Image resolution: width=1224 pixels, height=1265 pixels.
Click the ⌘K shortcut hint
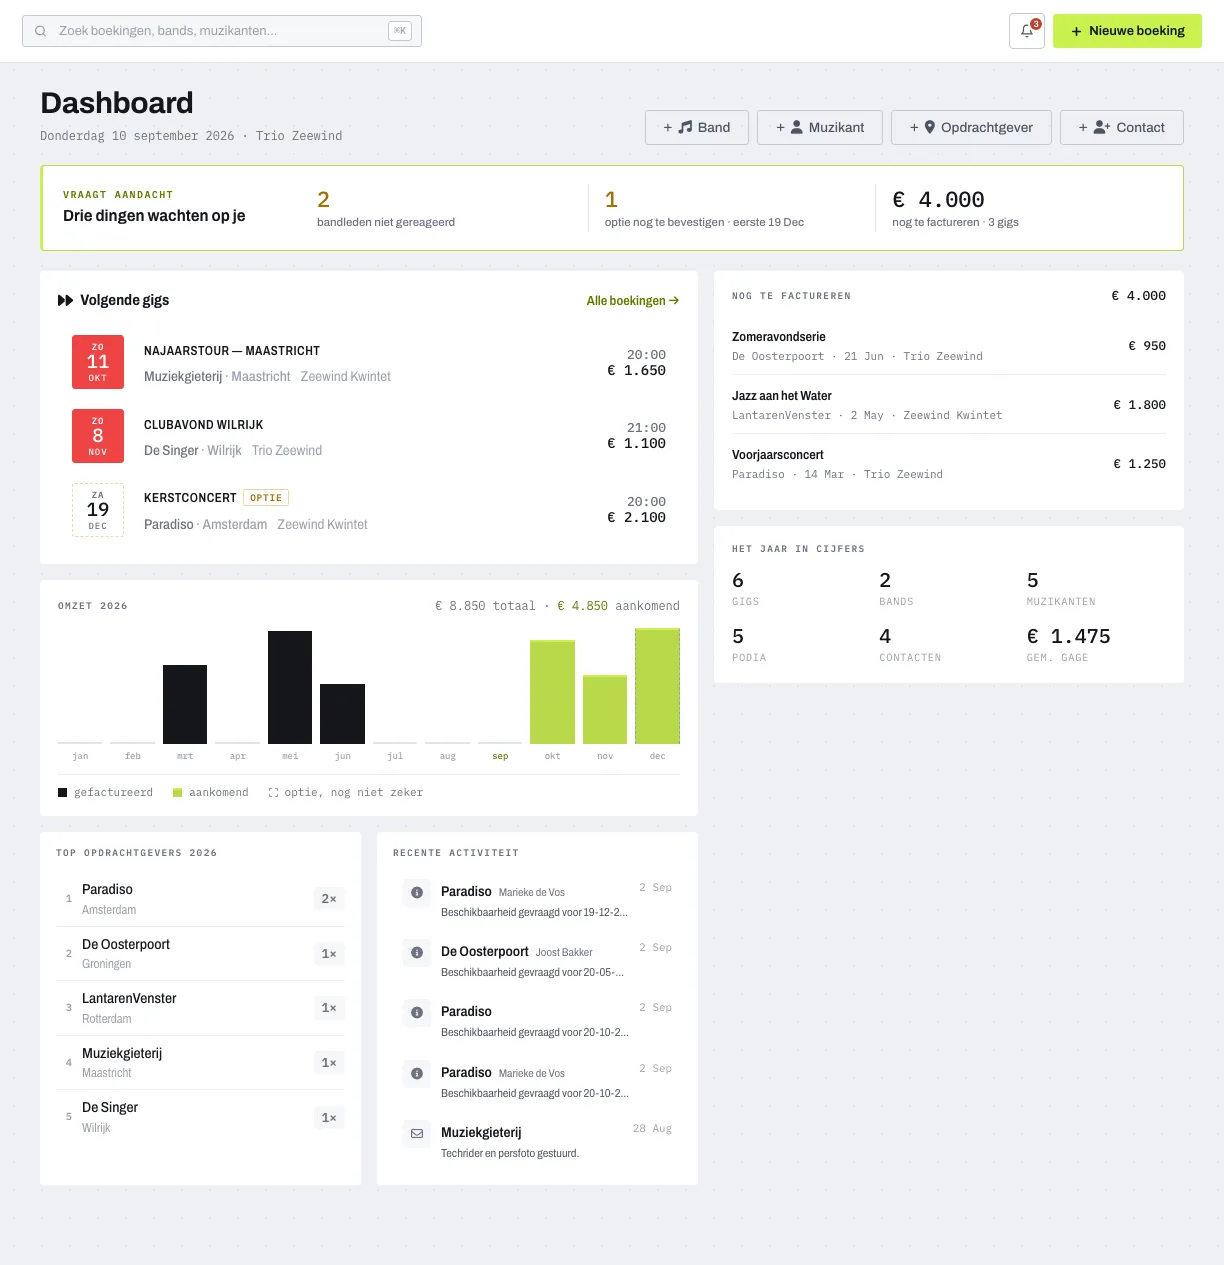pyautogui.click(x=400, y=31)
